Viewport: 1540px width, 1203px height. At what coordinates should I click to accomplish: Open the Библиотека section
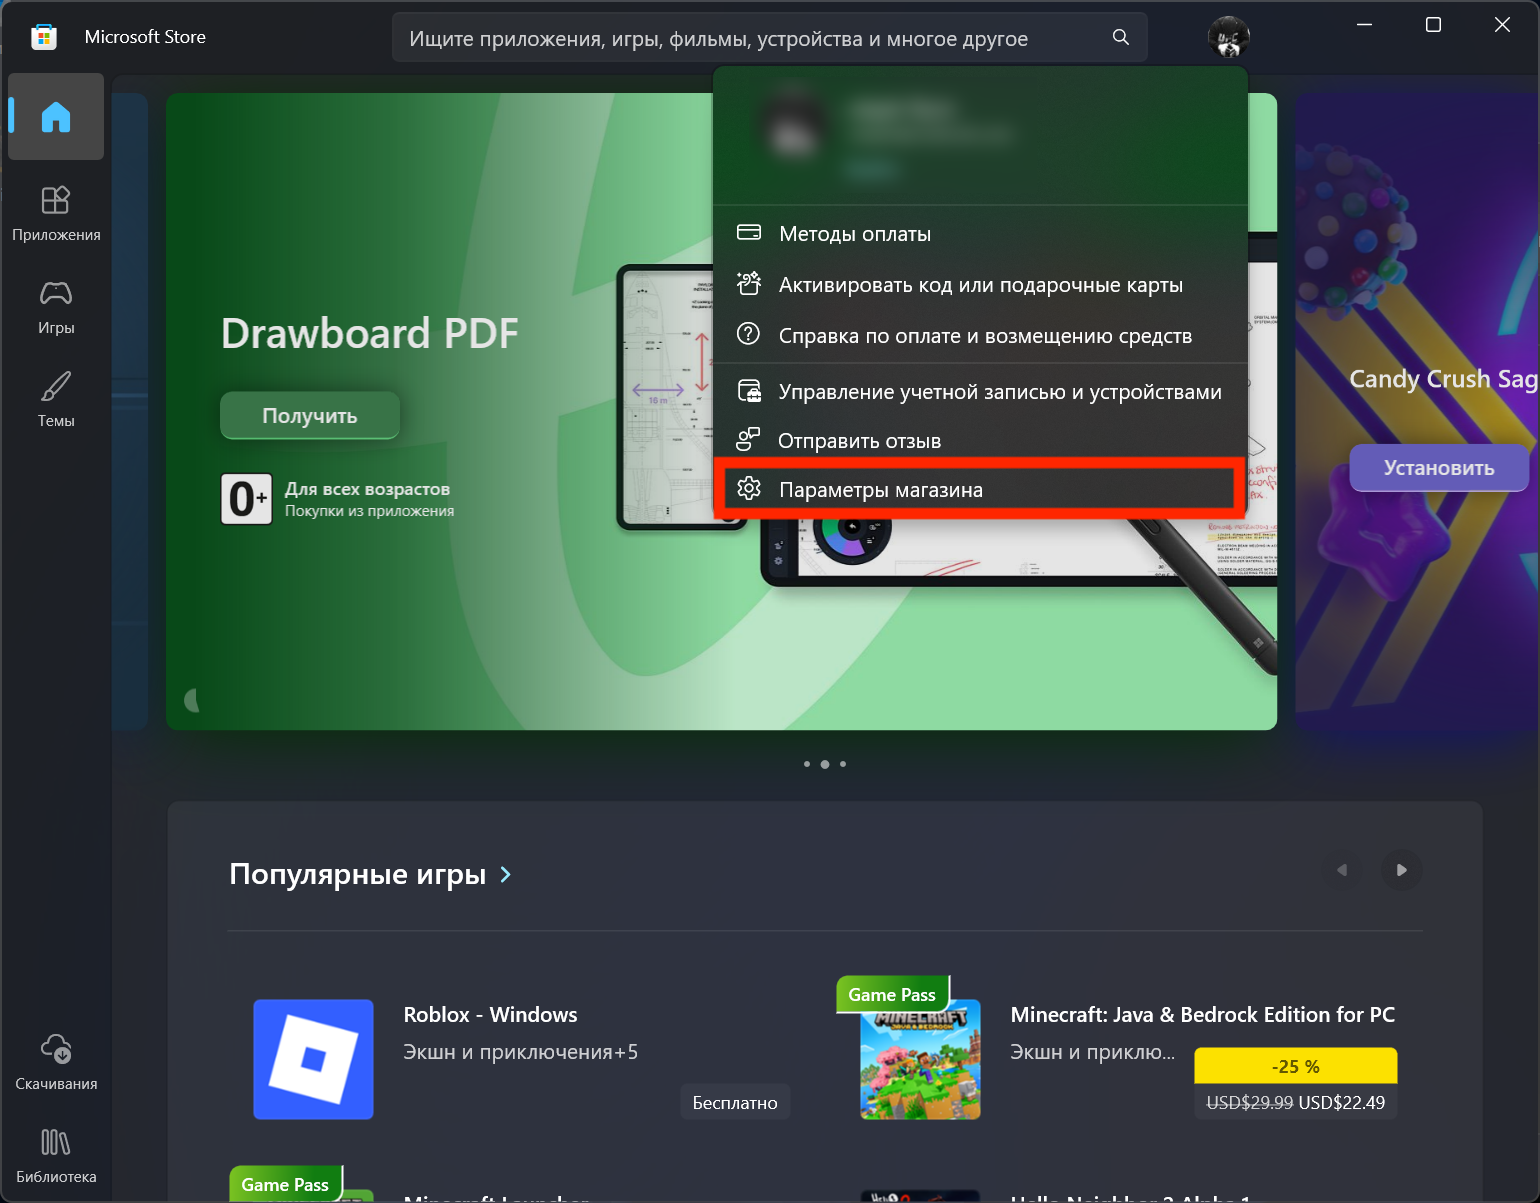pos(56,1156)
